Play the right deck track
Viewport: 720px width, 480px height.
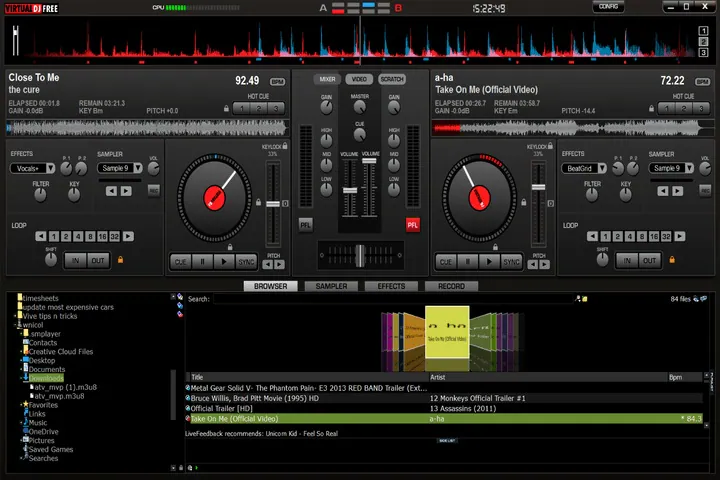tap(489, 262)
